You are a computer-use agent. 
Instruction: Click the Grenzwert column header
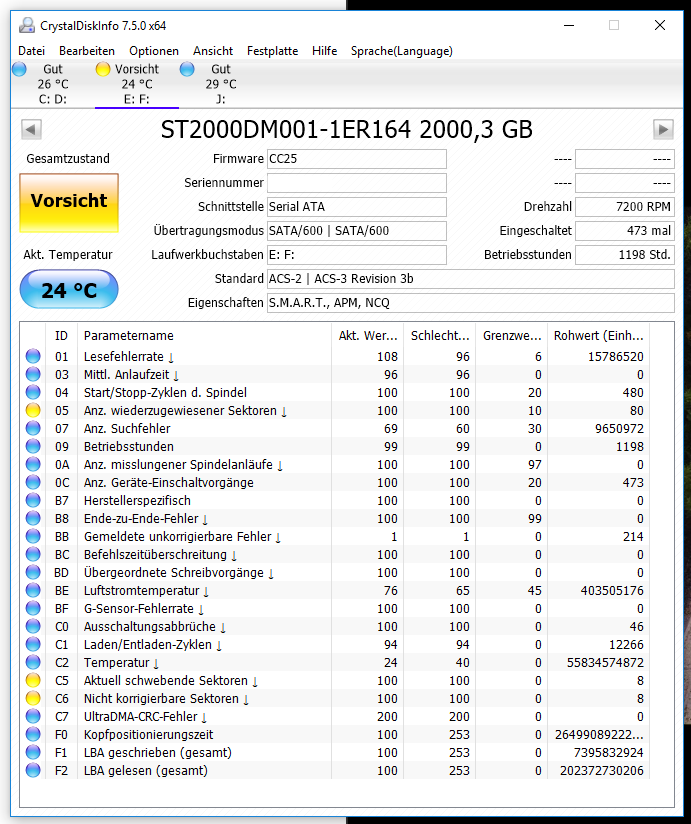(x=511, y=336)
